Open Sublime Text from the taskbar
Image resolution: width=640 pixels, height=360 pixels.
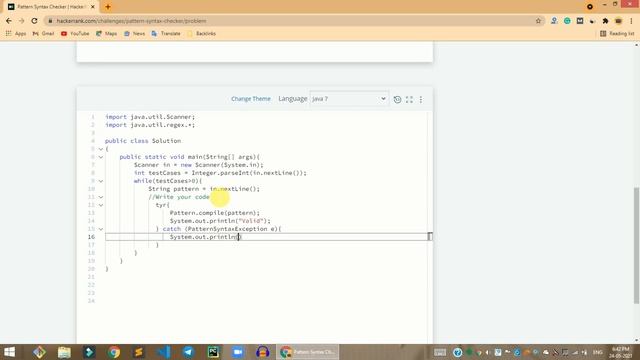[139, 352]
